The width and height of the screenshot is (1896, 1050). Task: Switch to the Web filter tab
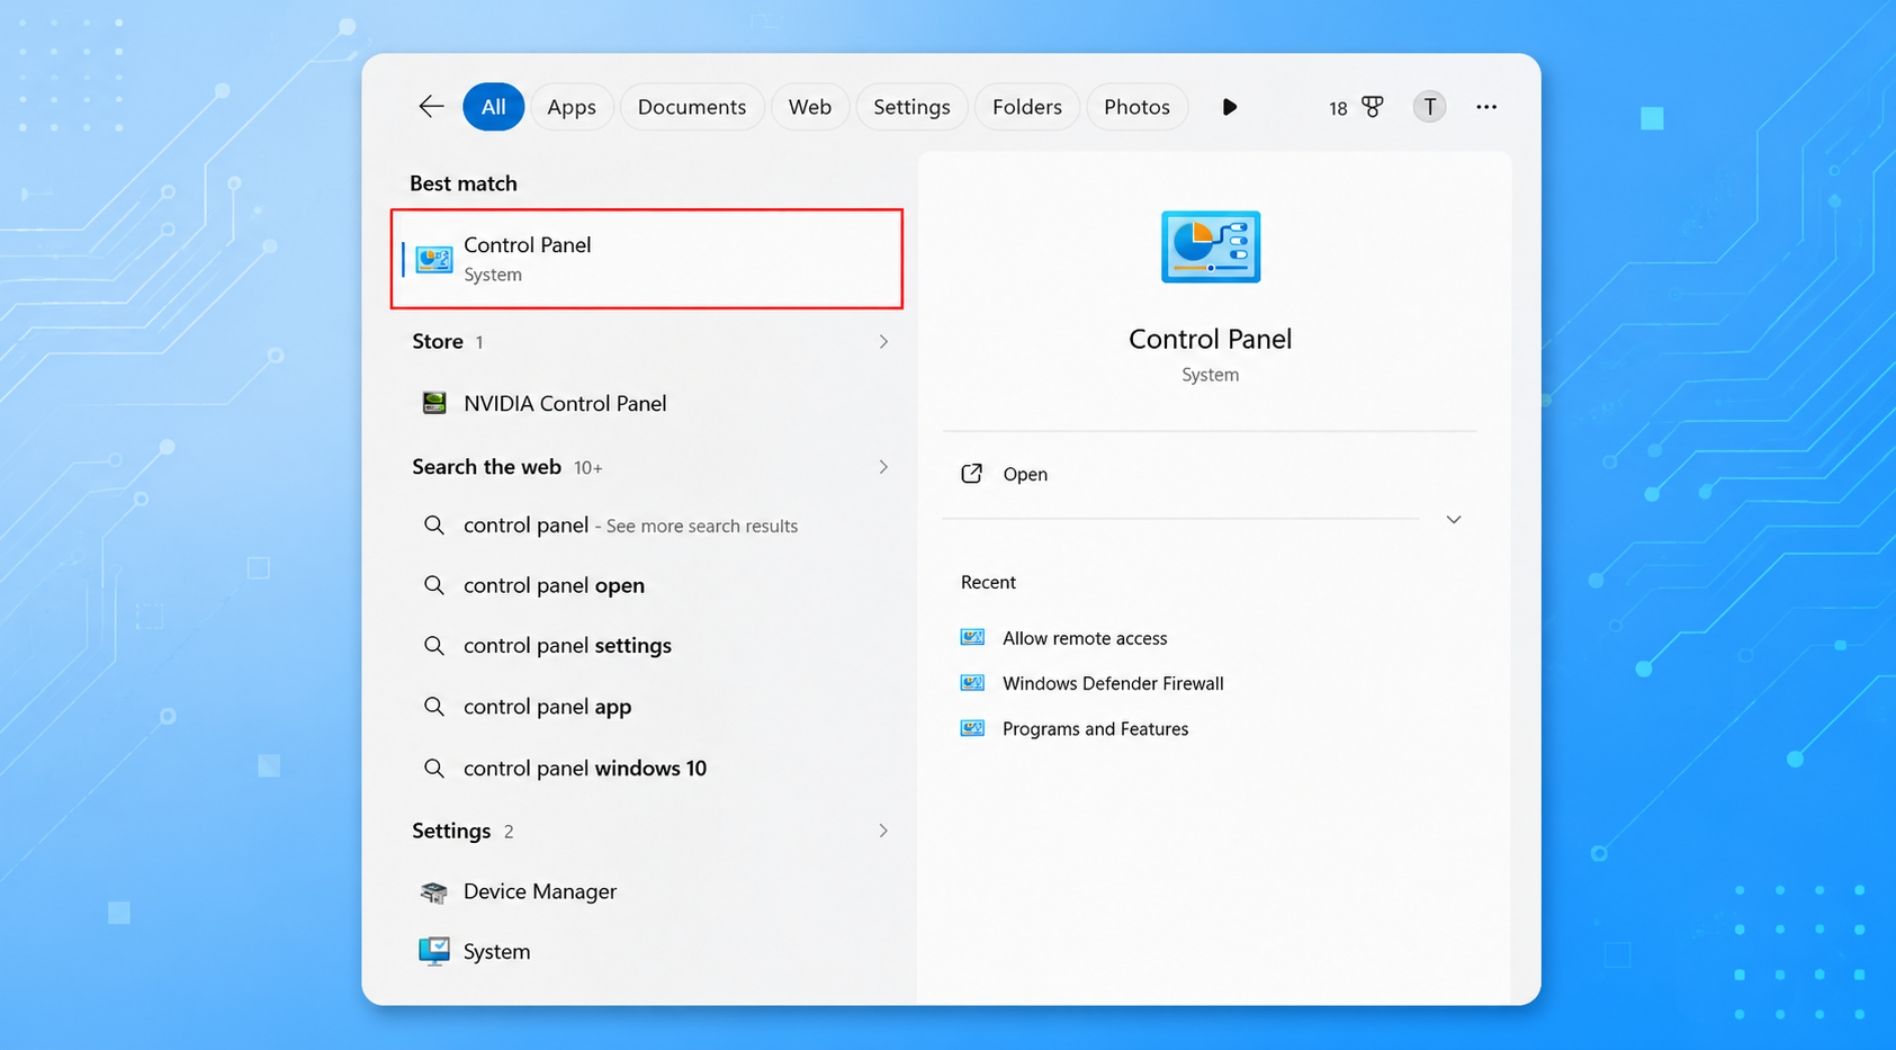[810, 107]
